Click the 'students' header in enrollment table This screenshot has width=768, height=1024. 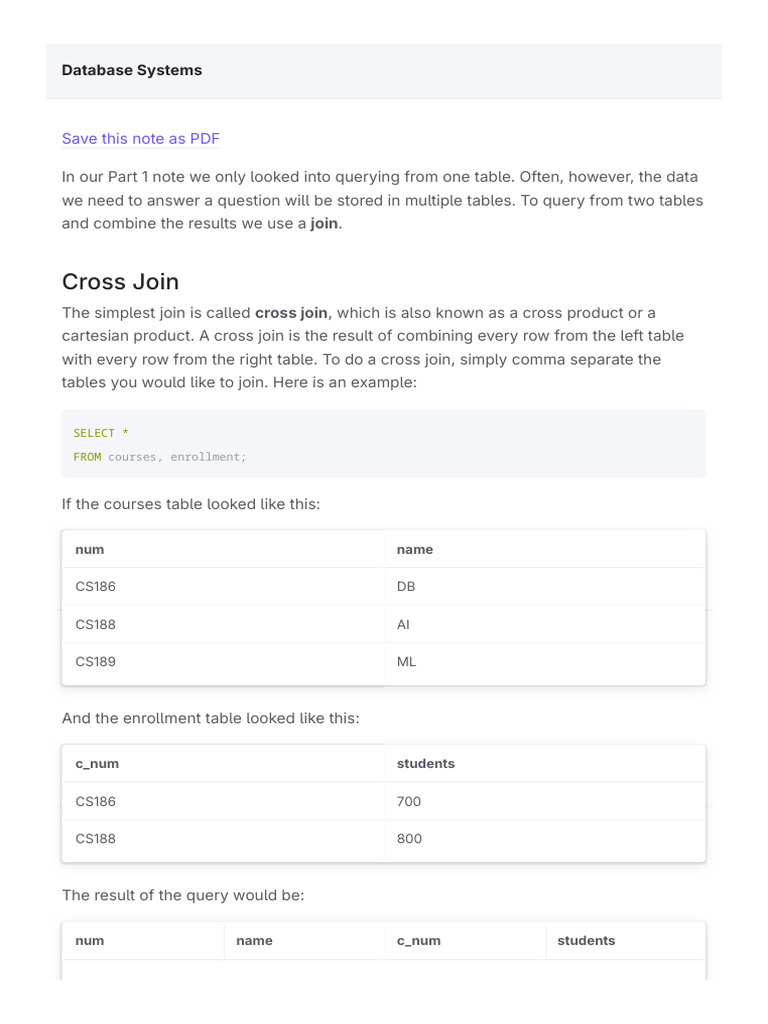tap(425, 764)
